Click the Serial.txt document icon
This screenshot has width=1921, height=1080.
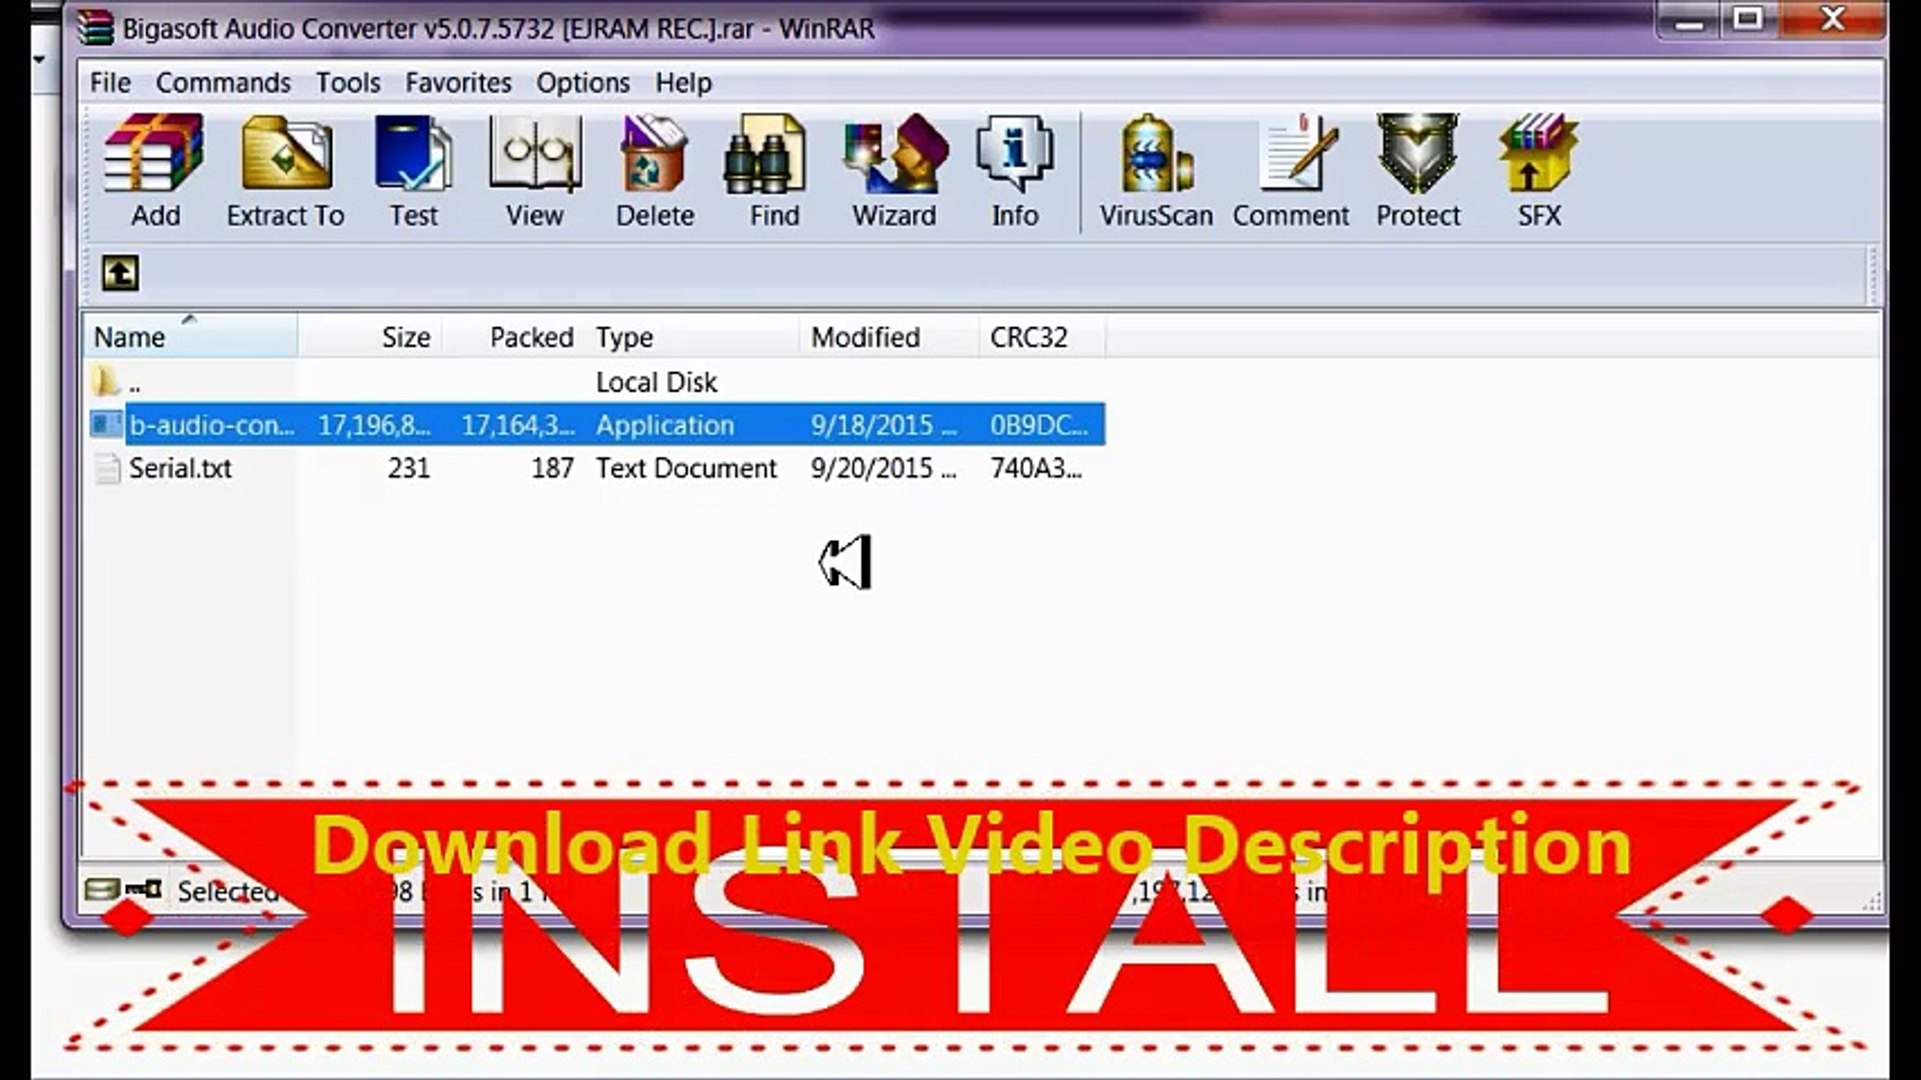(107, 468)
